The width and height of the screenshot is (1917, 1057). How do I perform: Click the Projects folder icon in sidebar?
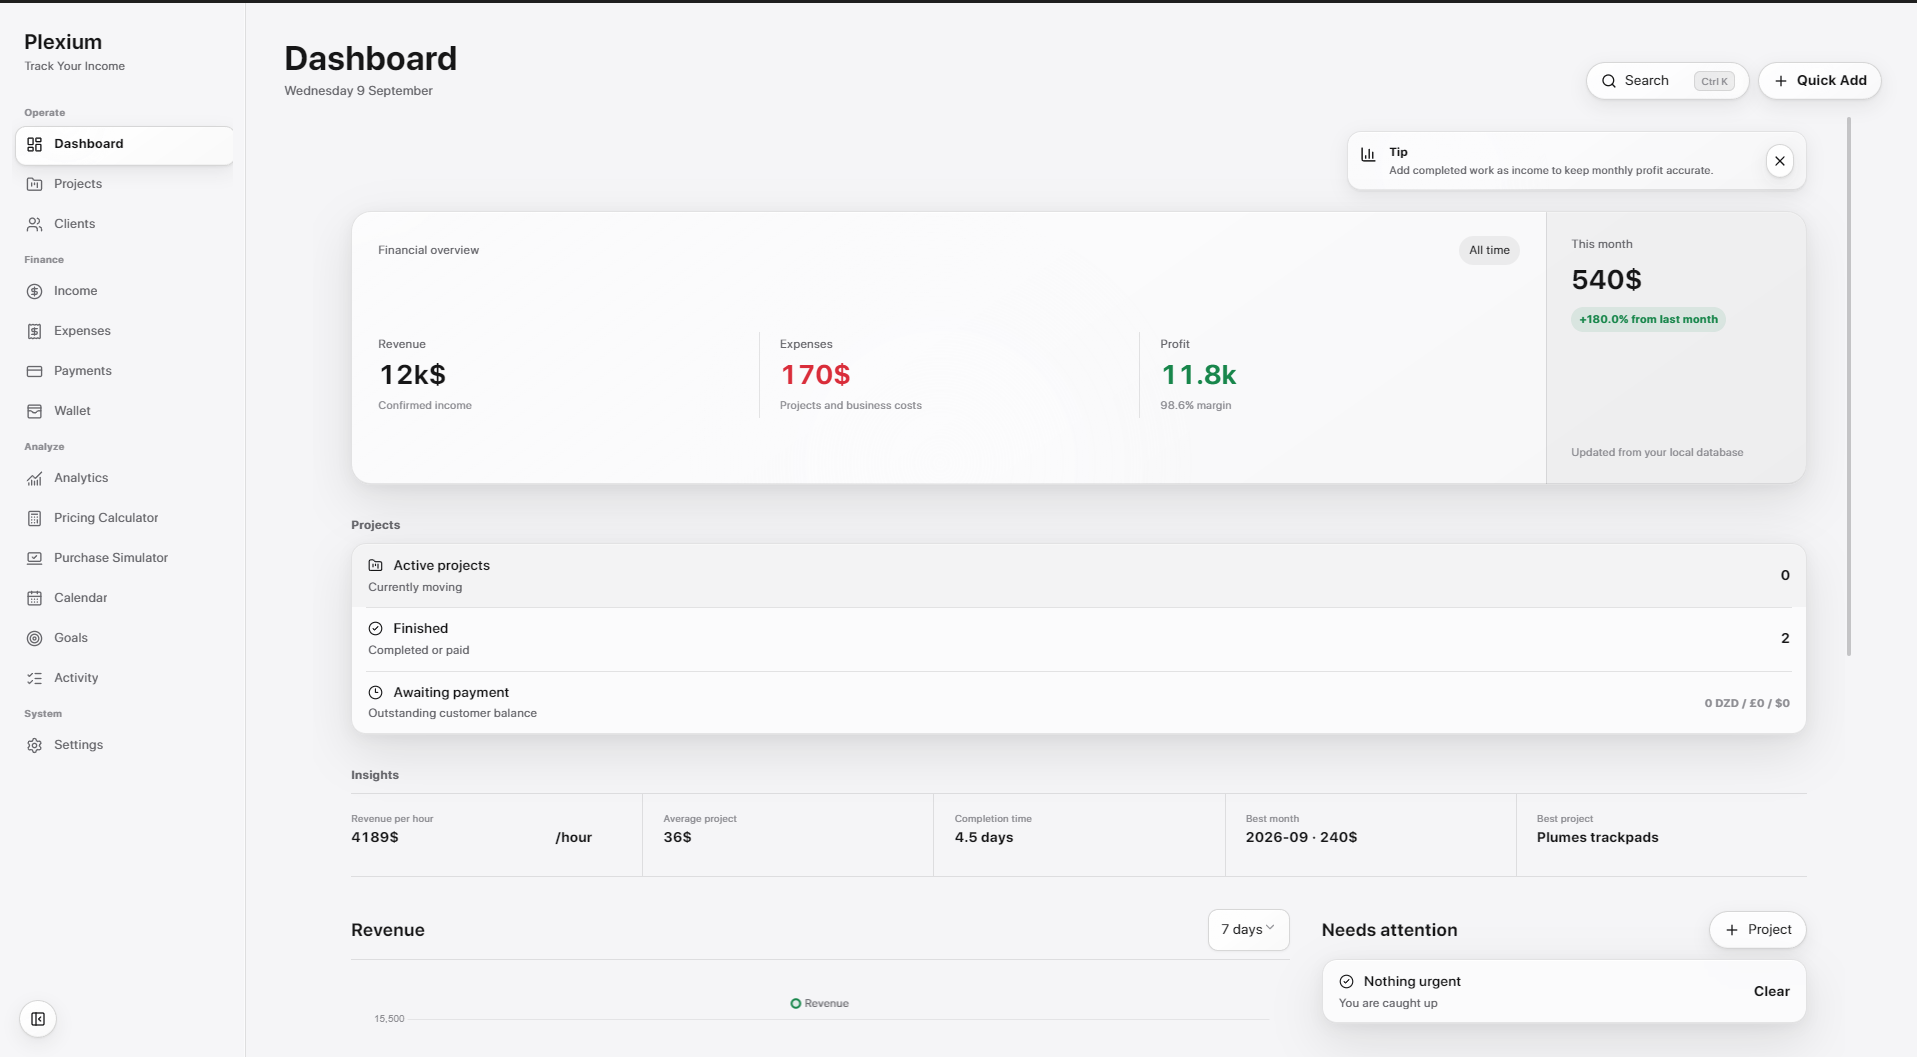tap(35, 184)
